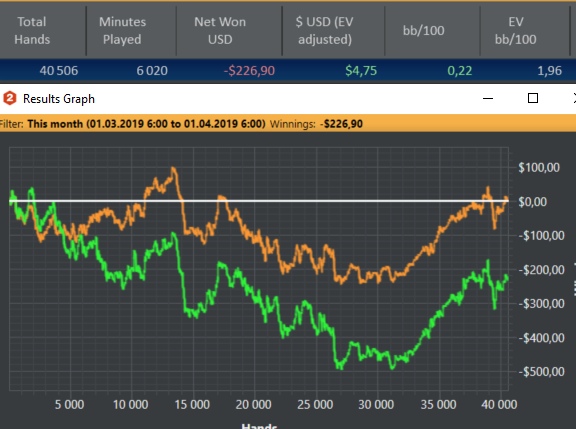Click the 35 000 hands axis label
The height and width of the screenshot is (429, 576).
tap(438, 404)
